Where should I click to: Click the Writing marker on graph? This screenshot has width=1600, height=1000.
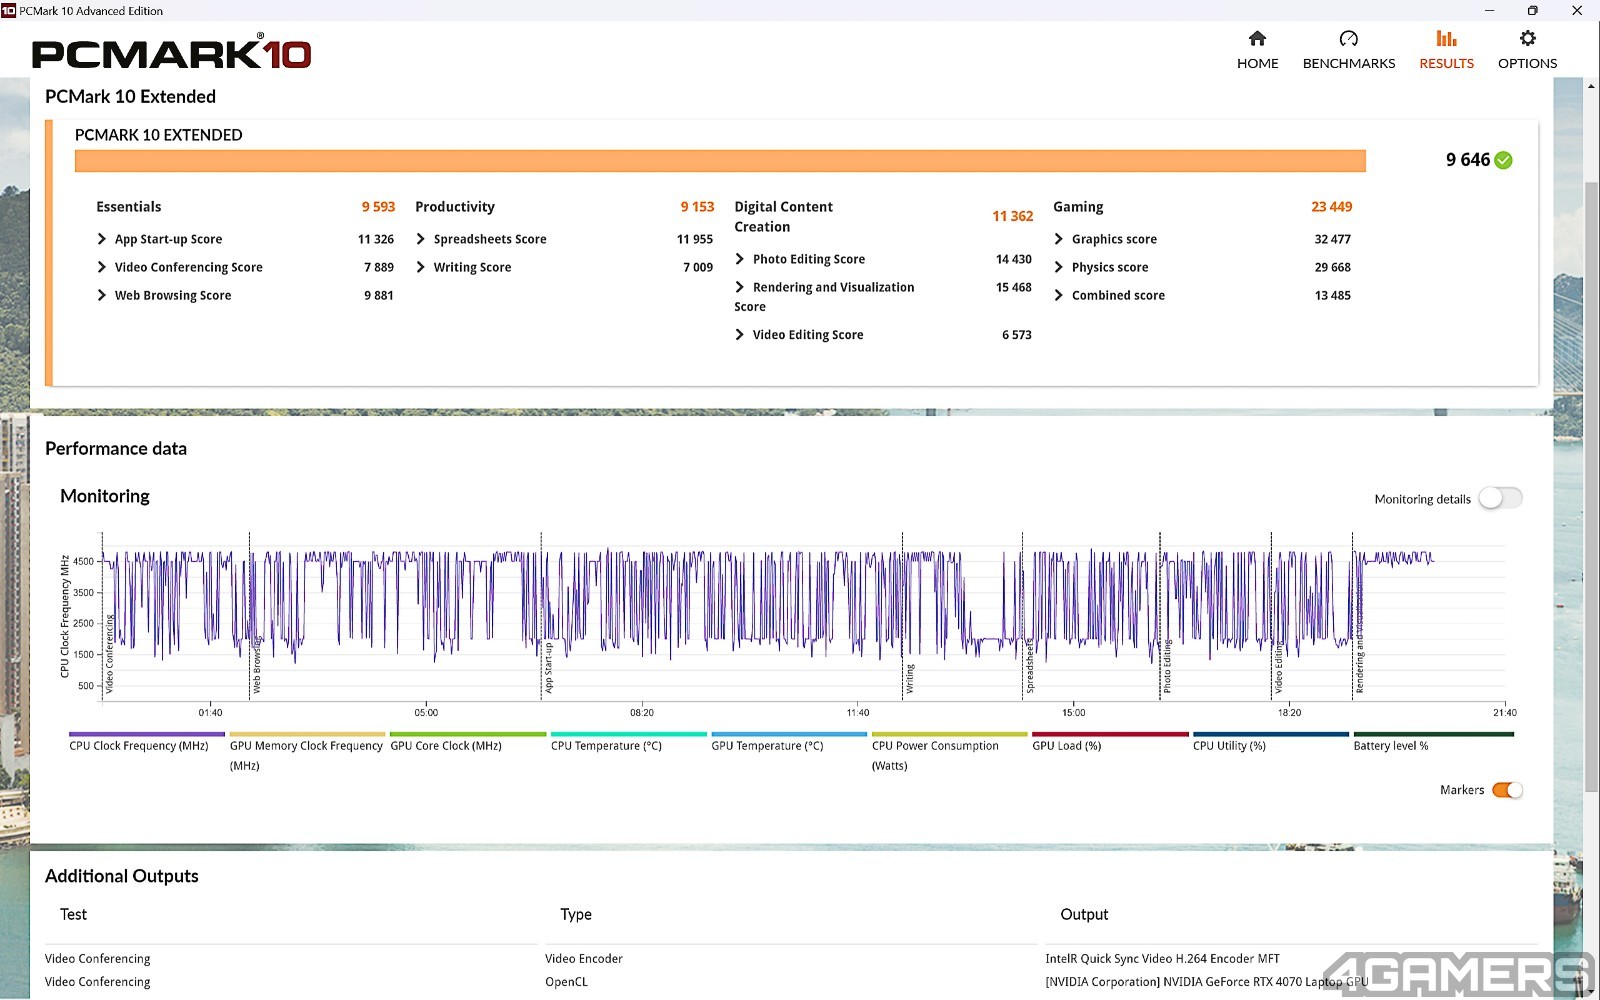pyautogui.click(x=909, y=679)
